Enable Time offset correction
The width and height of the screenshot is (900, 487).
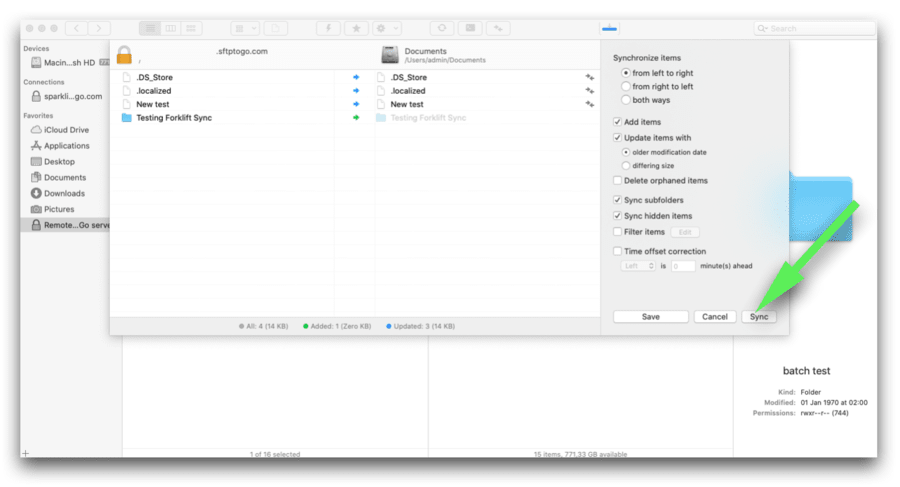click(x=618, y=251)
